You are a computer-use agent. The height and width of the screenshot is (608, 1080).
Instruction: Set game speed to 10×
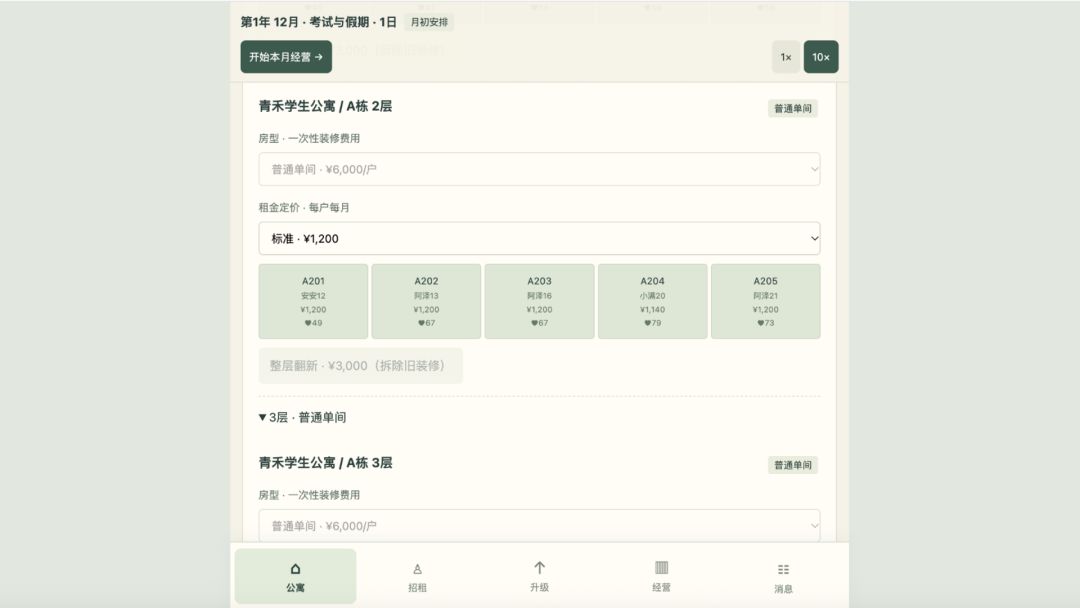pos(821,57)
